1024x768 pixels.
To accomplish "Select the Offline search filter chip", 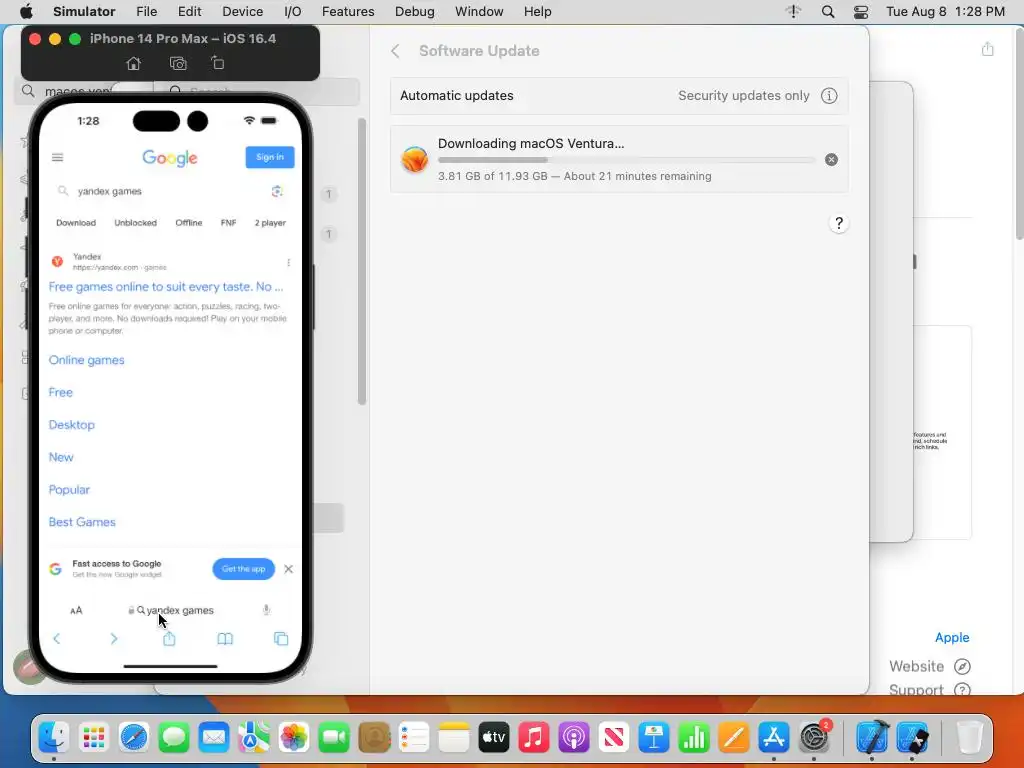I will coord(189,223).
